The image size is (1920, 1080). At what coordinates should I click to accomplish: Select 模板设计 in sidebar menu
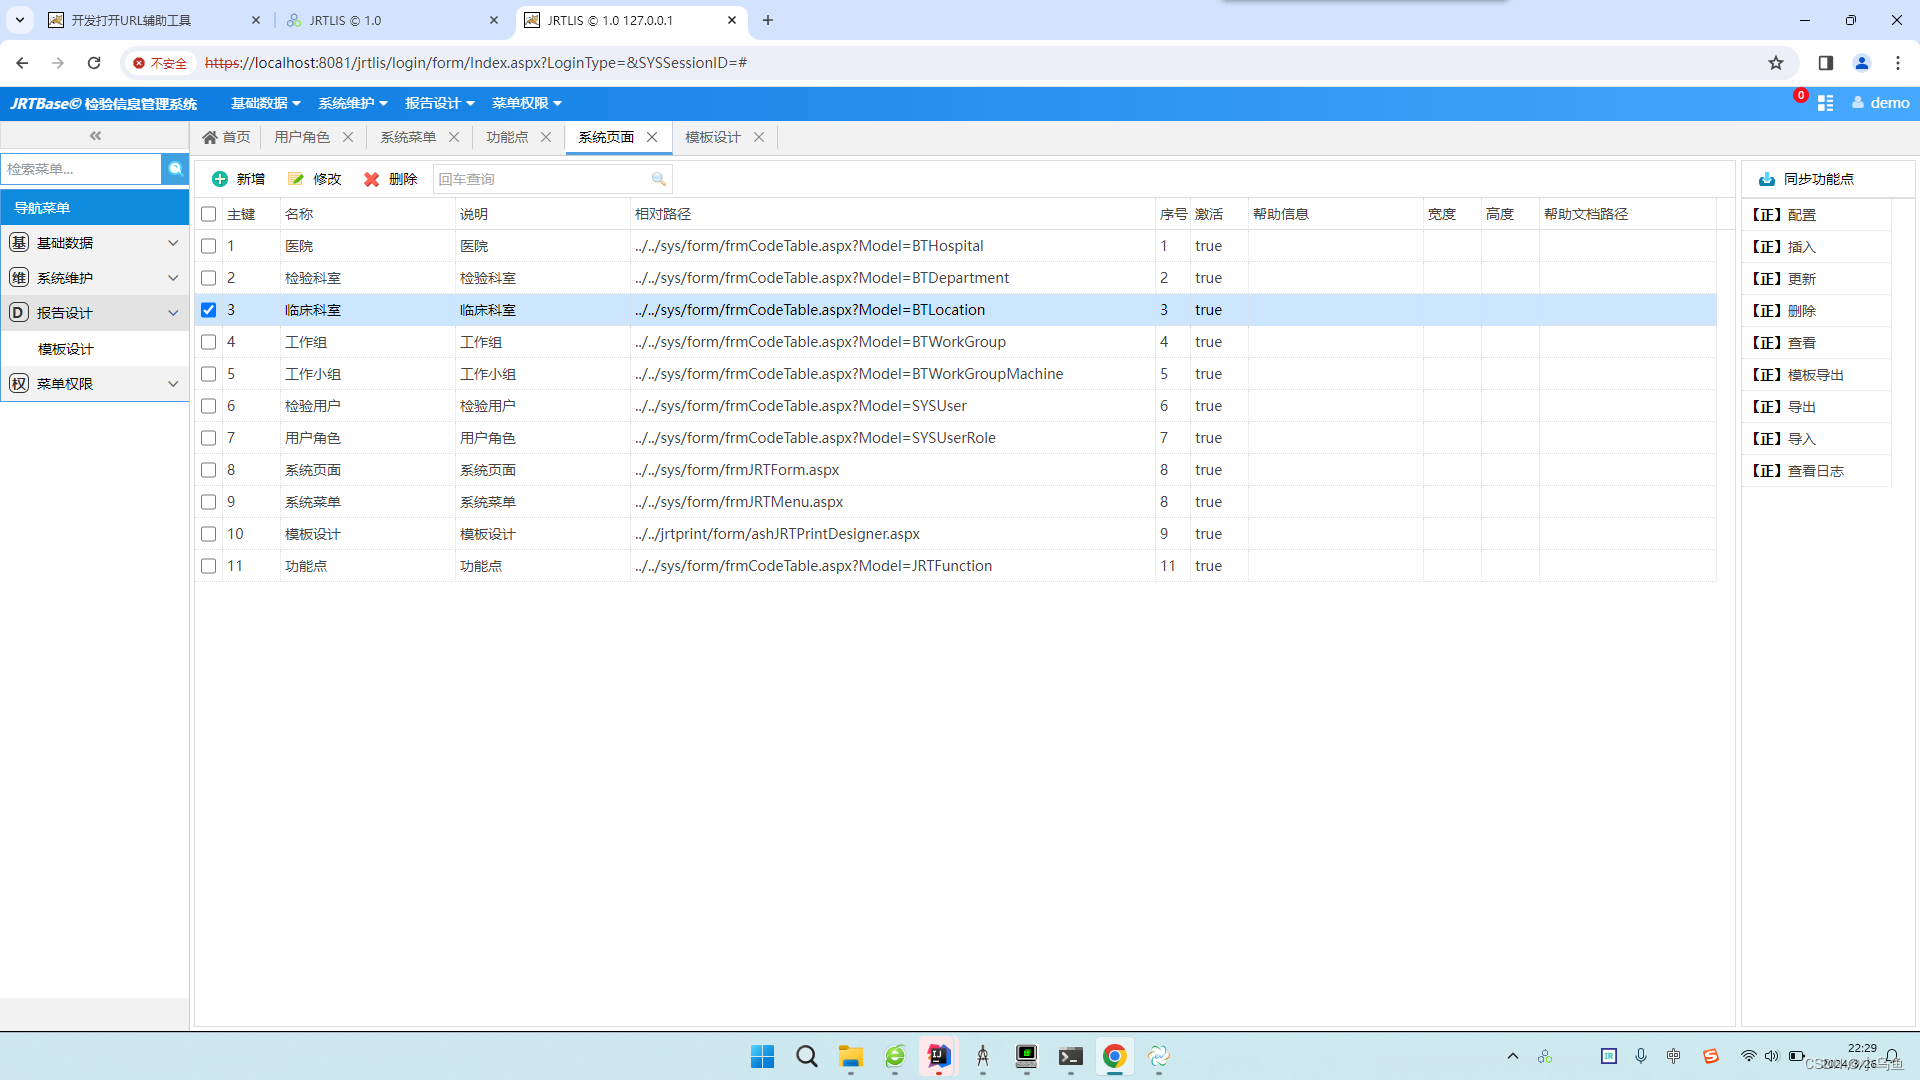[66, 349]
